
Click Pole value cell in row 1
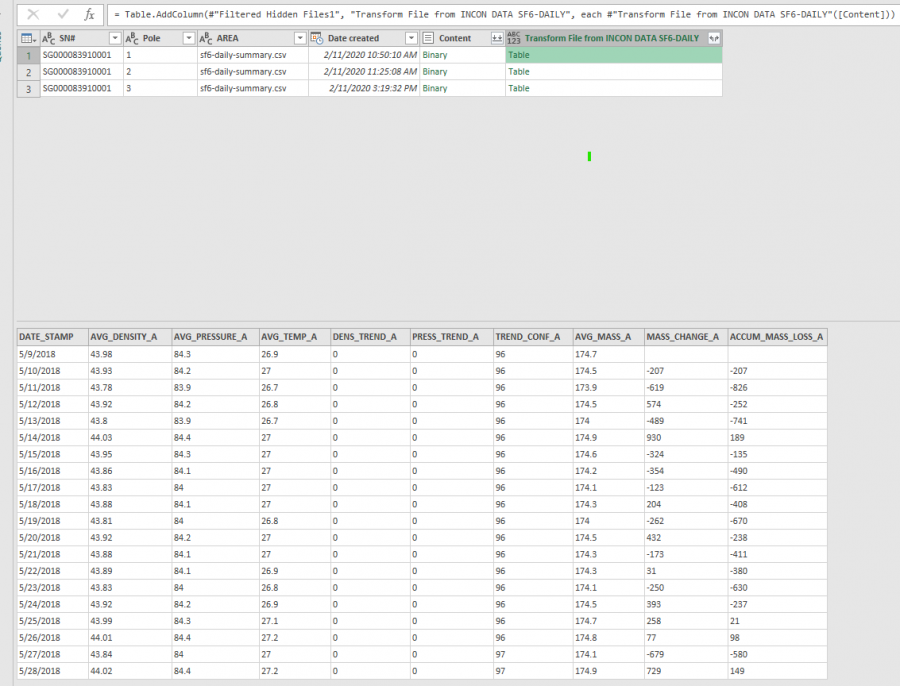pos(160,55)
